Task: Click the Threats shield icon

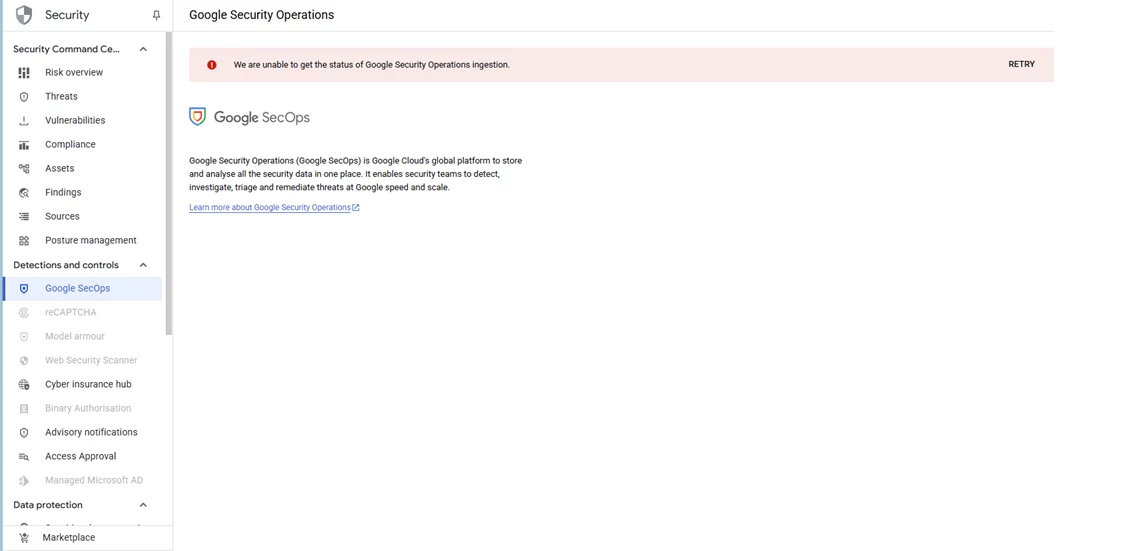Action: (24, 96)
